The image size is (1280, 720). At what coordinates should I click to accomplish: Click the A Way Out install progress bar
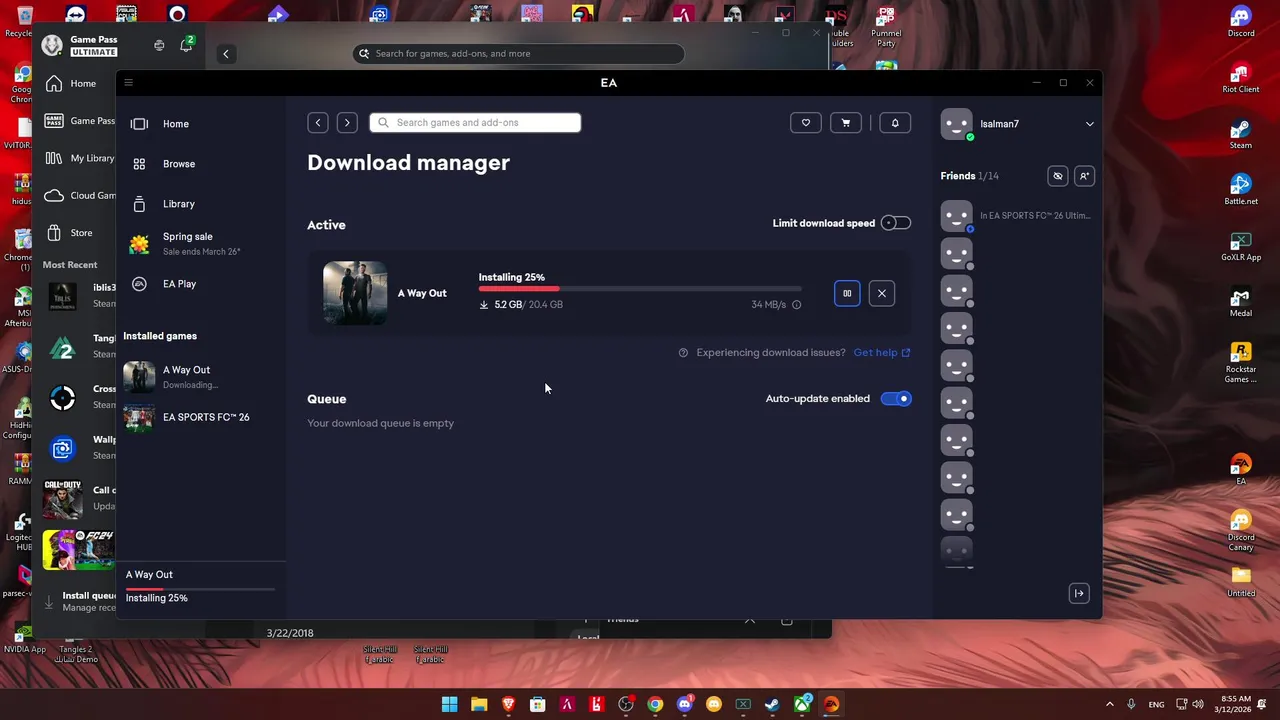640,289
